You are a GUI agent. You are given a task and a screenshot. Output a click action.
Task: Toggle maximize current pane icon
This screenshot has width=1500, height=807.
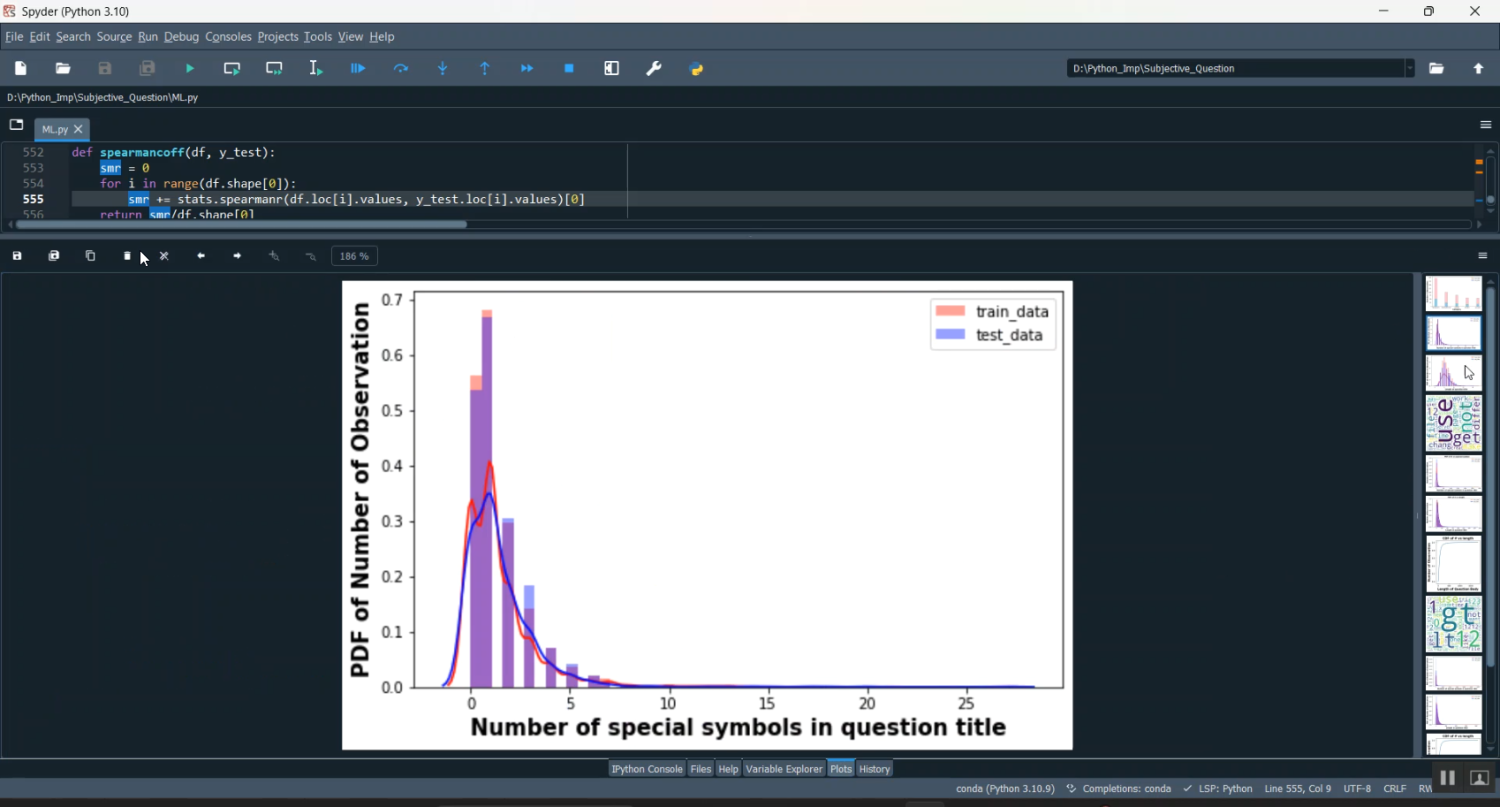[612, 69]
